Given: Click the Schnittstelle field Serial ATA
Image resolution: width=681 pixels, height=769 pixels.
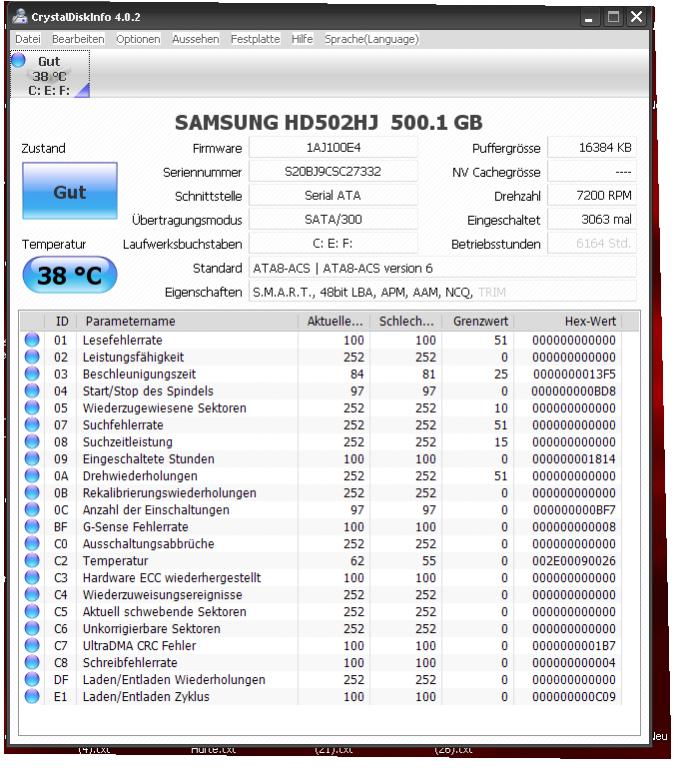Looking at the screenshot, I should (x=333, y=196).
